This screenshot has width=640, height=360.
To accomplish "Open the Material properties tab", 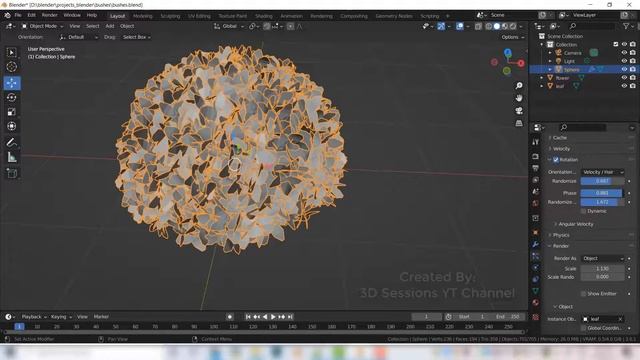I will [x=536, y=302].
